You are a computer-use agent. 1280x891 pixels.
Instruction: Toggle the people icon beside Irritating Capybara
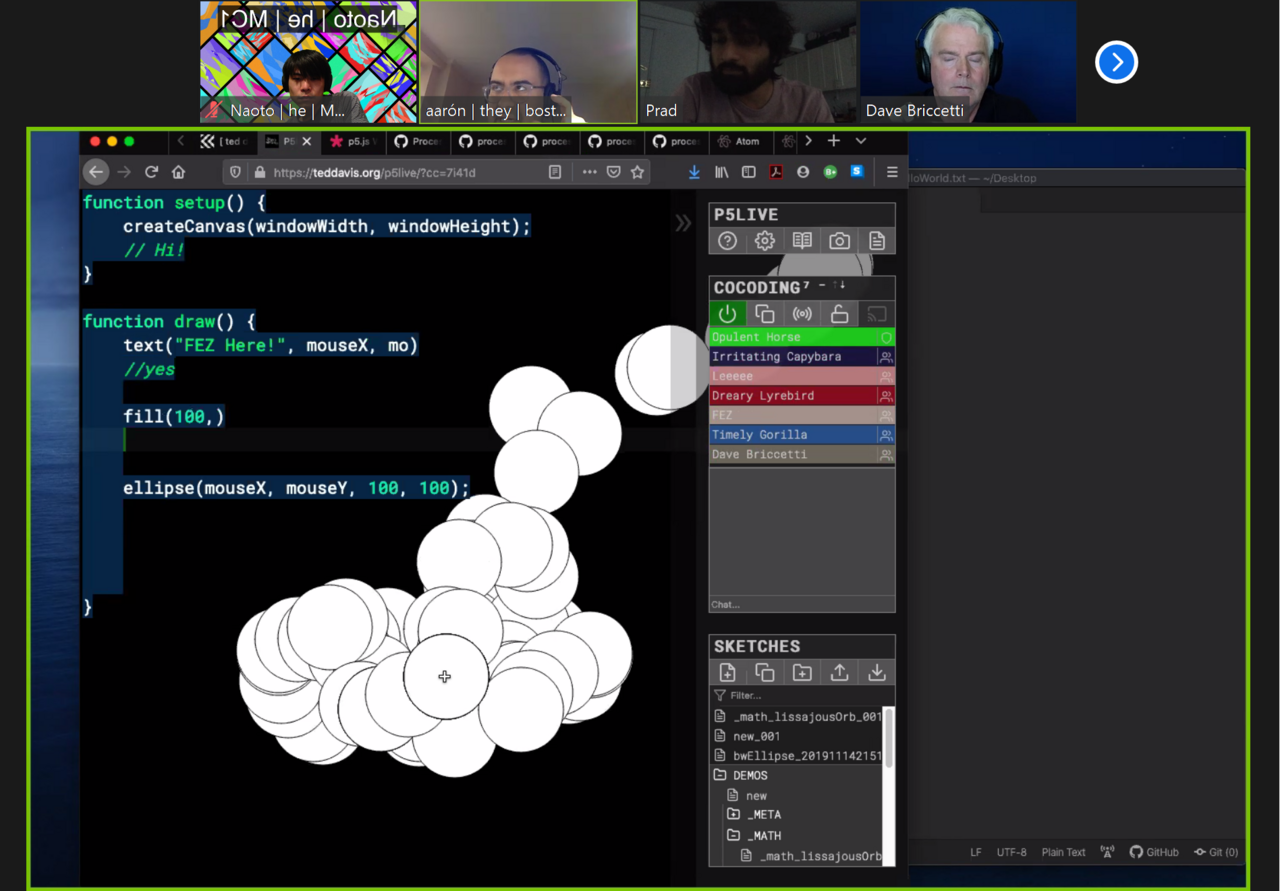[886, 356]
